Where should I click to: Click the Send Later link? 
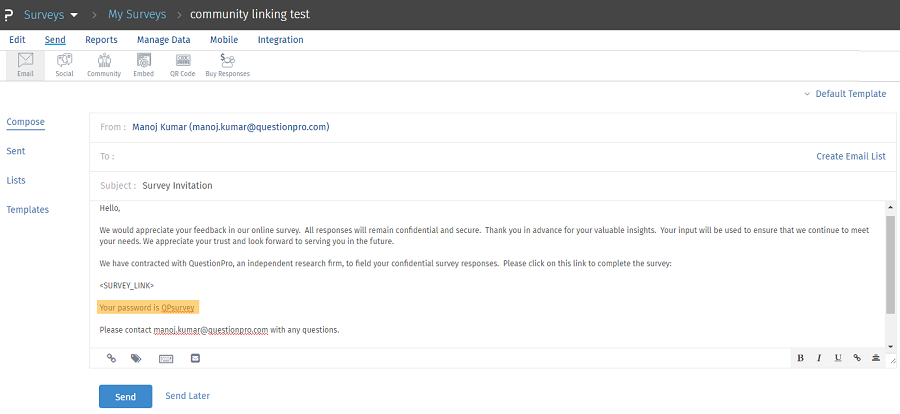(x=187, y=396)
